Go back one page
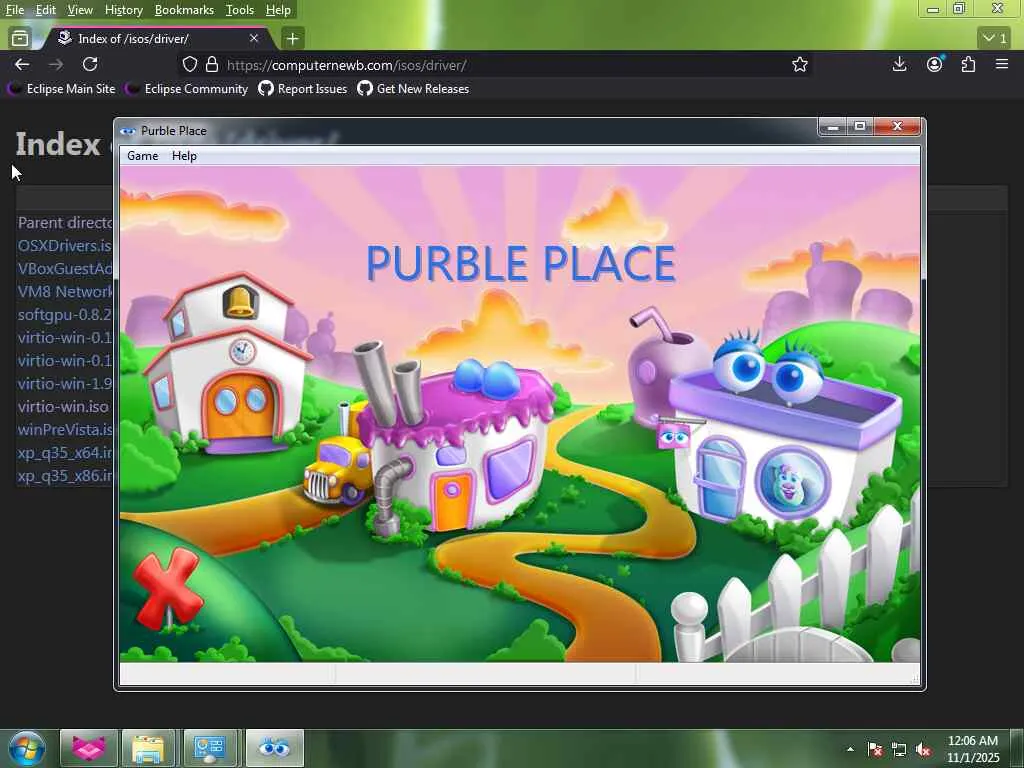The height and width of the screenshot is (768, 1024). (22, 64)
